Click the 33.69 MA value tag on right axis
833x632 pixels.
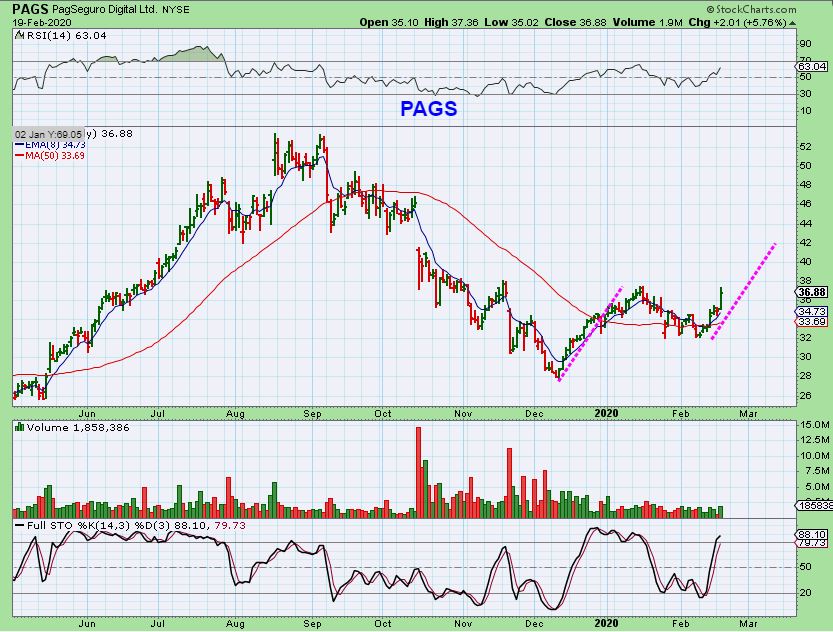[x=812, y=322]
